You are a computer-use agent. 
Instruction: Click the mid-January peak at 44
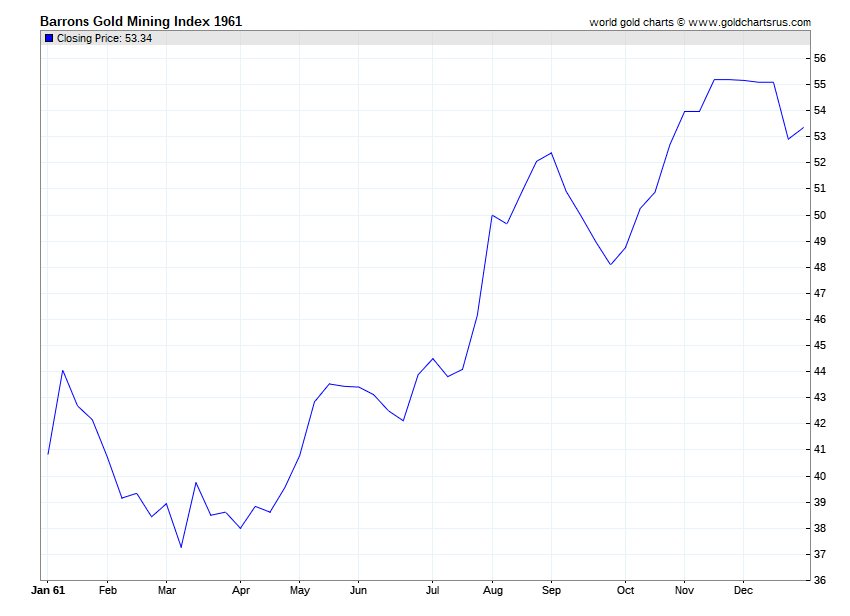pos(63,371)
